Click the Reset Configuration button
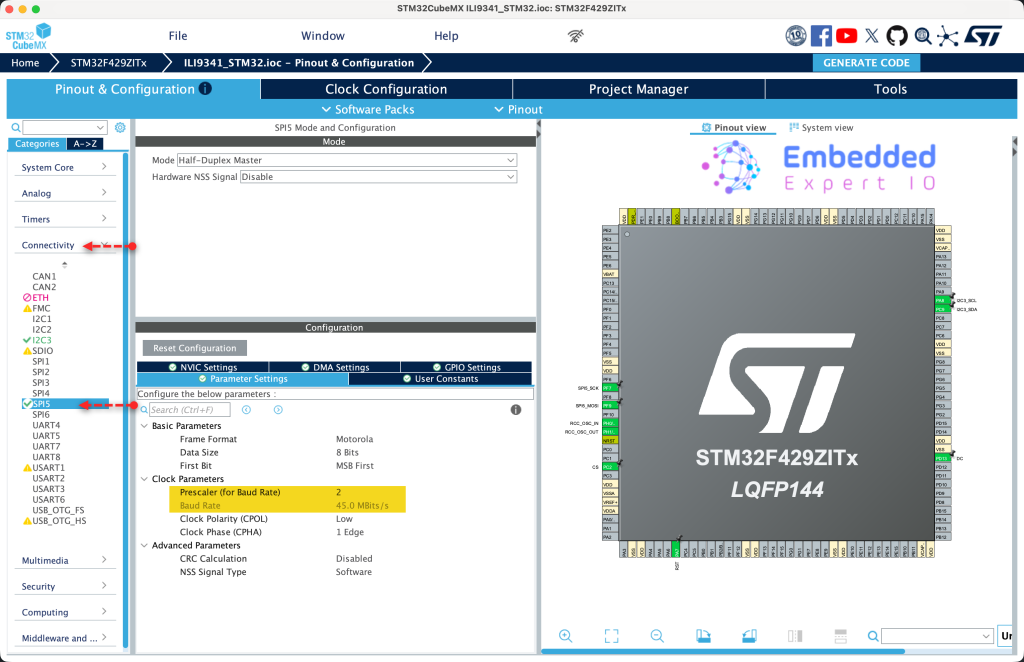Viewport: 1024px width, 662px height. 195,348
